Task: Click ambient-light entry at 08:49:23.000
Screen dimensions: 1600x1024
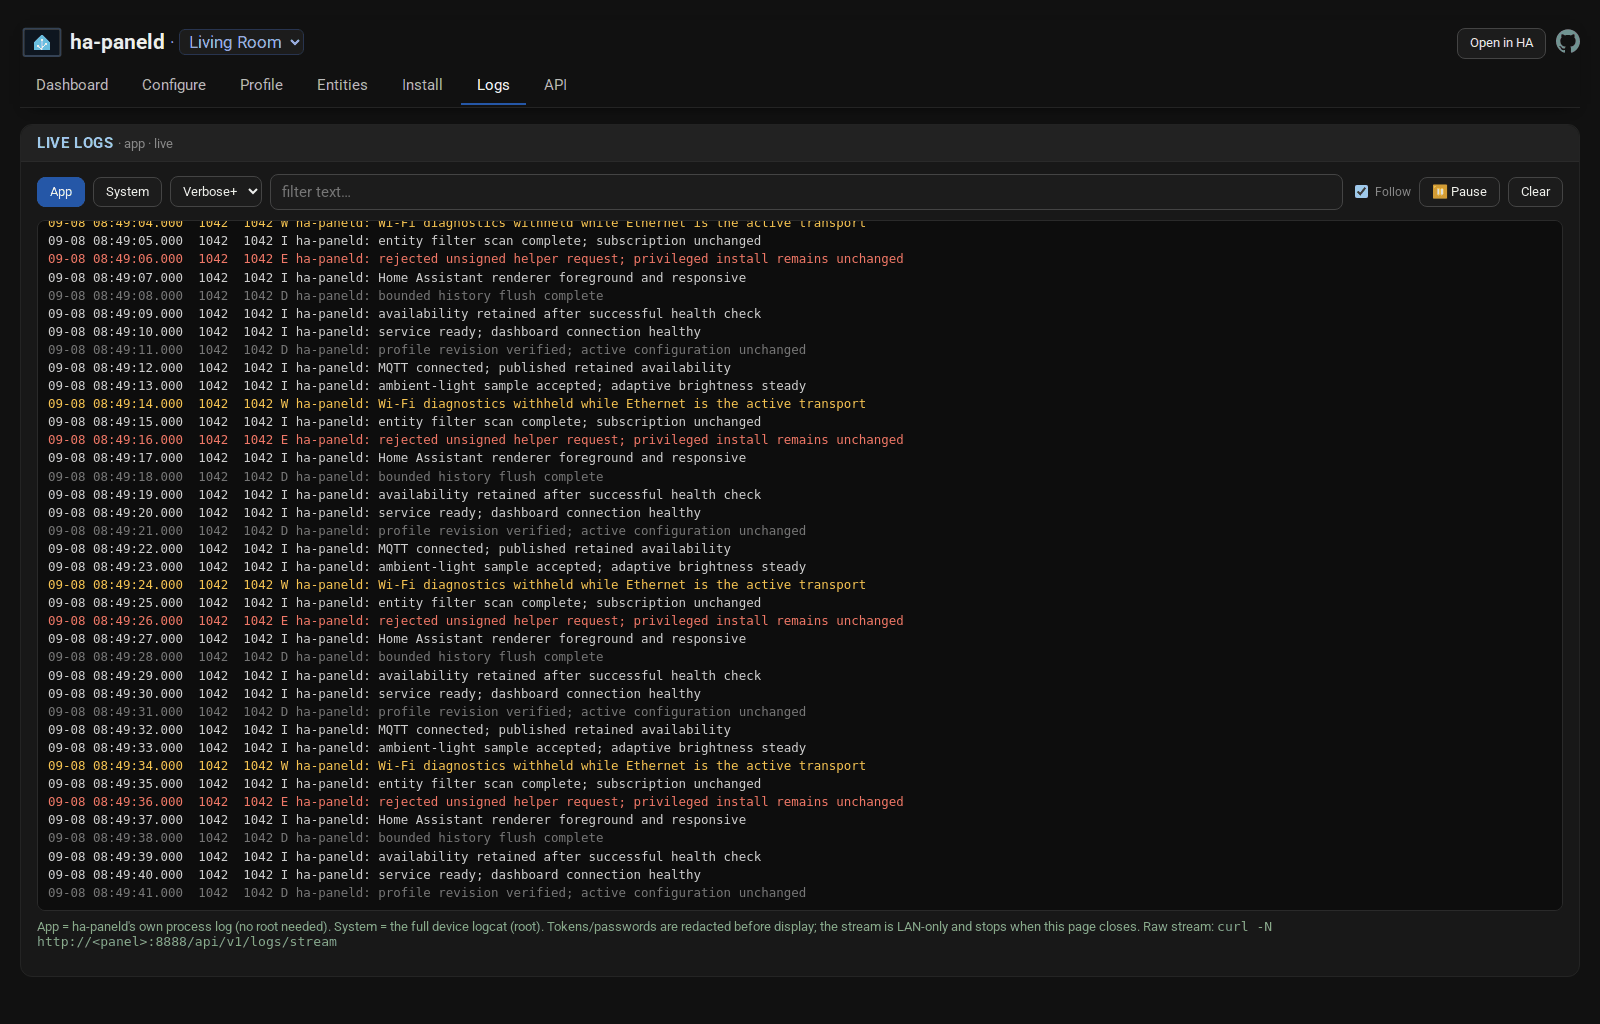Action: click(x=427, y=567)
